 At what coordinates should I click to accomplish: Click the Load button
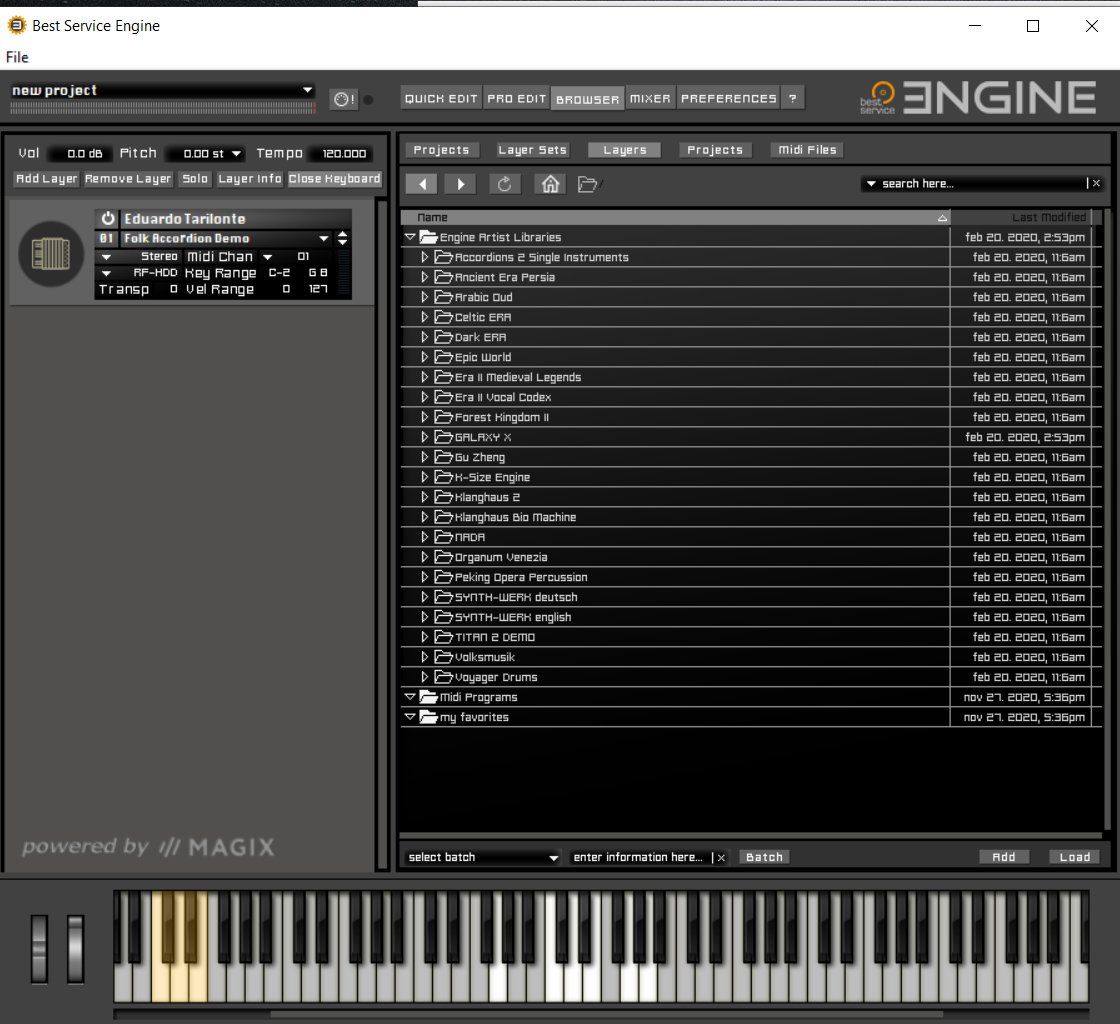click(1074, 856)
